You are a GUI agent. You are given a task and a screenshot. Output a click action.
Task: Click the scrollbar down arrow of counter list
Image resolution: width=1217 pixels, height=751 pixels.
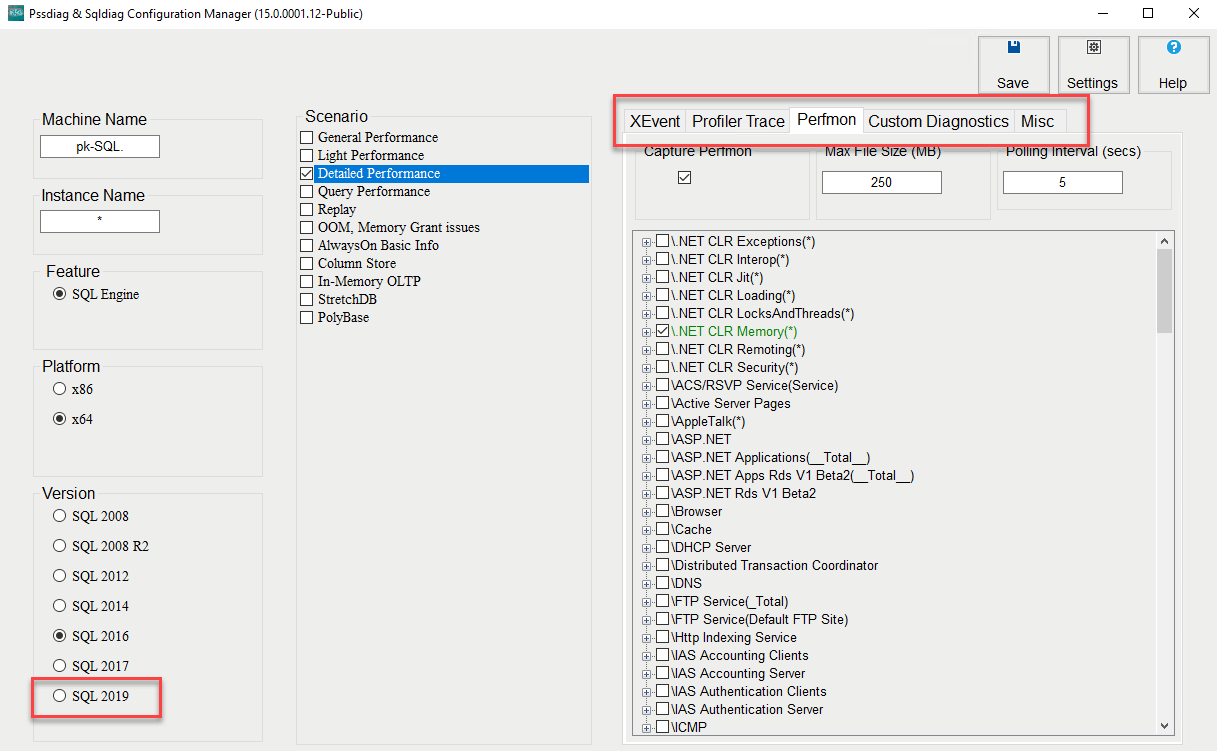(1163, 727)
